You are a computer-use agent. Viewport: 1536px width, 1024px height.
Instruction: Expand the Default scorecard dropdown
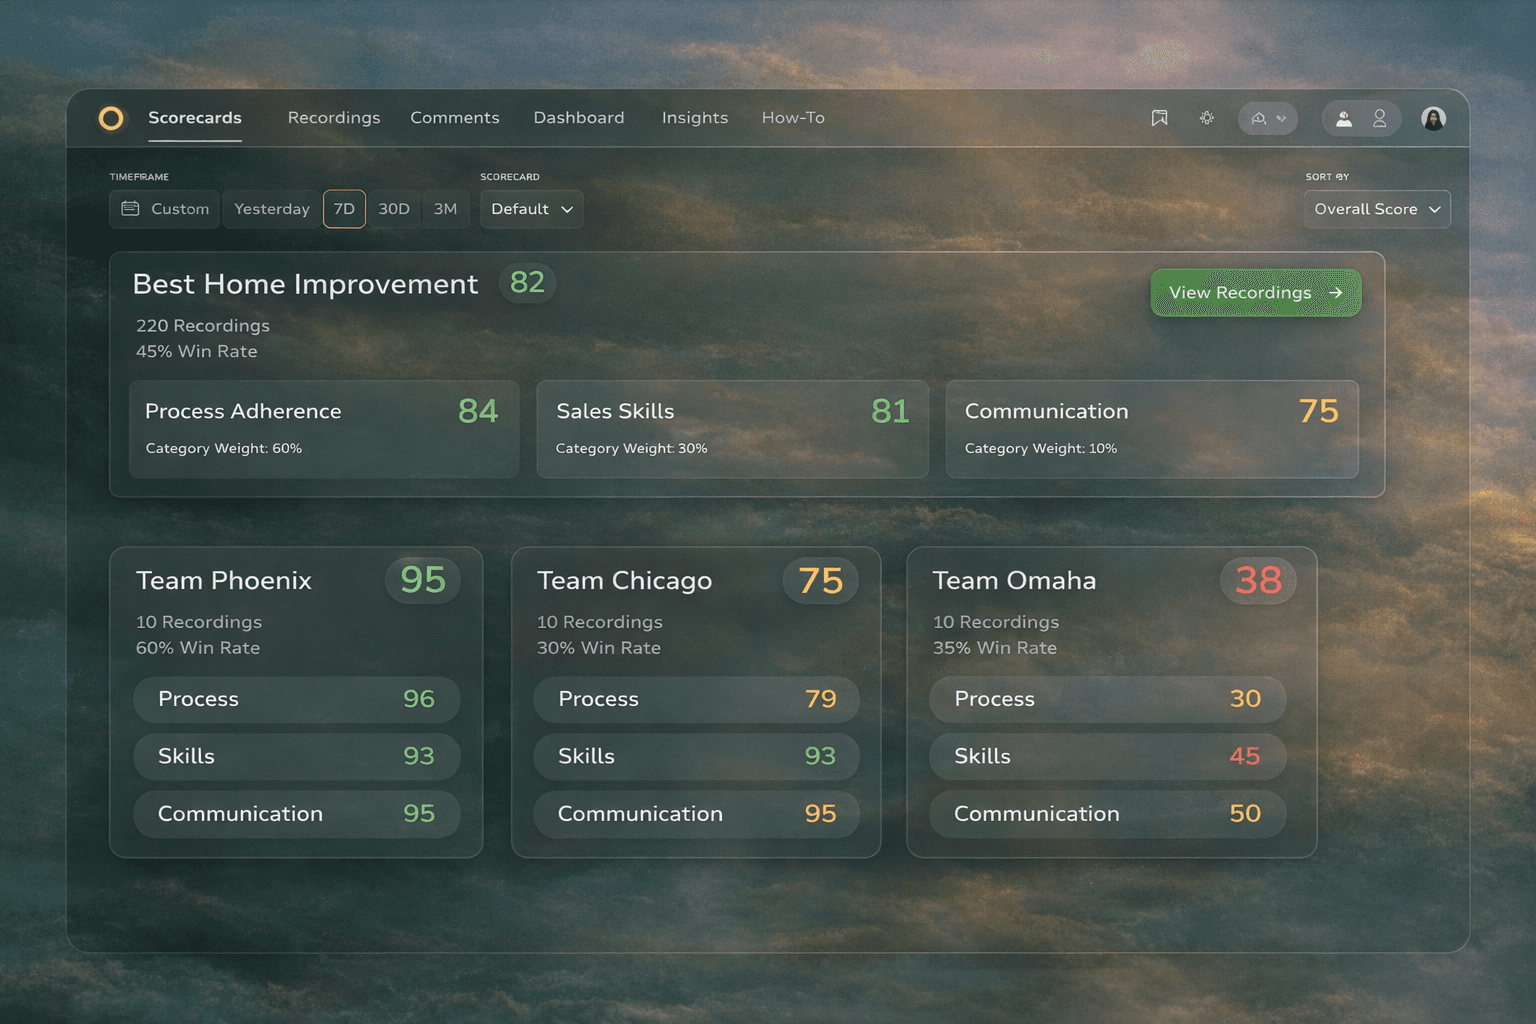(531, 209)
